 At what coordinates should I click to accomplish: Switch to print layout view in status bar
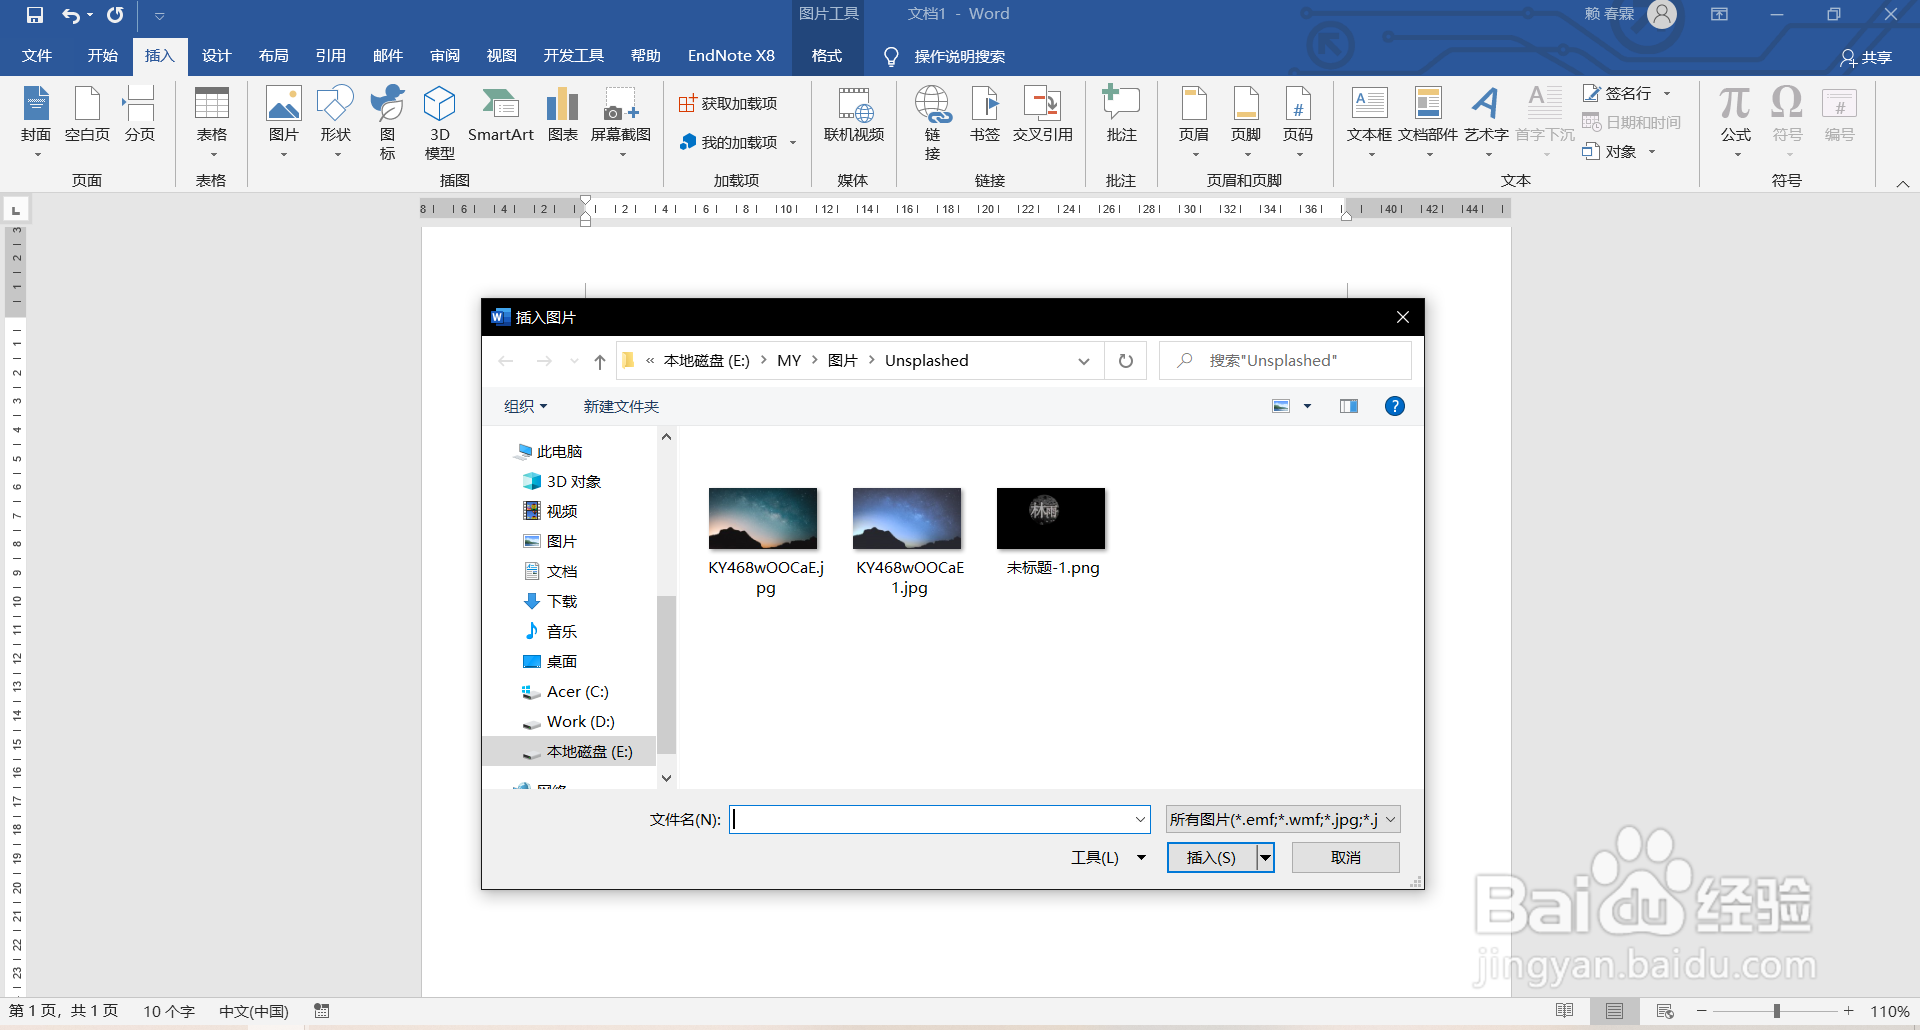pos(1614,1011)
